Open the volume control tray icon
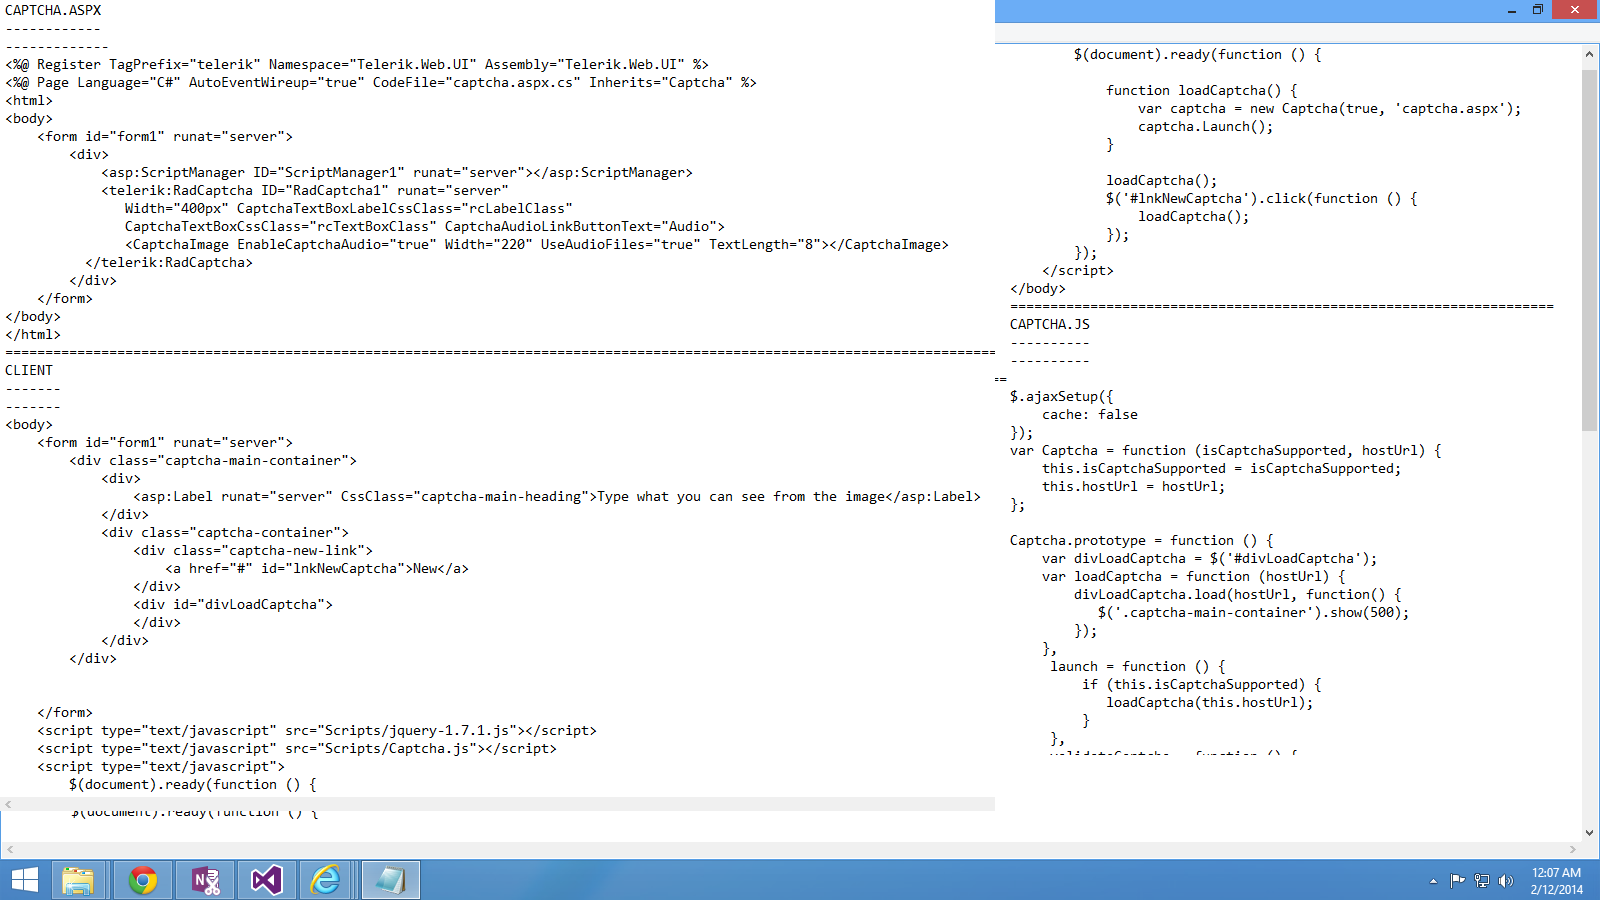Image resolution: width=1600 pixels, height=900 pixels. pyautogui.click(x=1506, y=881)
